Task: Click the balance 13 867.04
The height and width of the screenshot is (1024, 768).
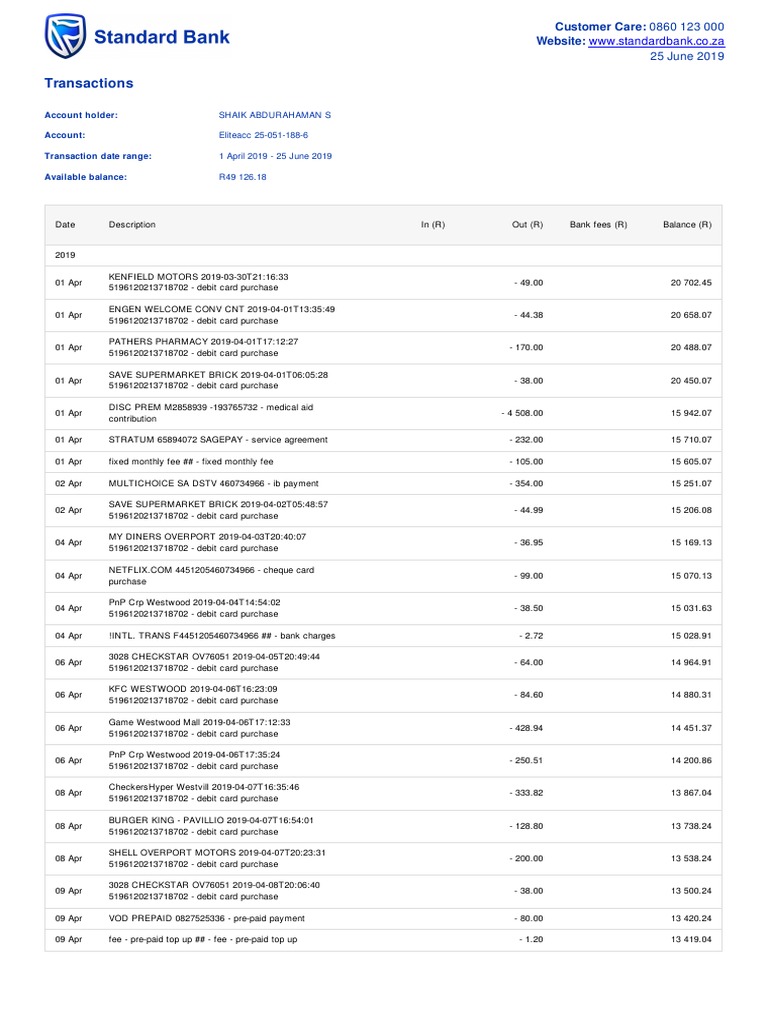Action: click(691, 793)
